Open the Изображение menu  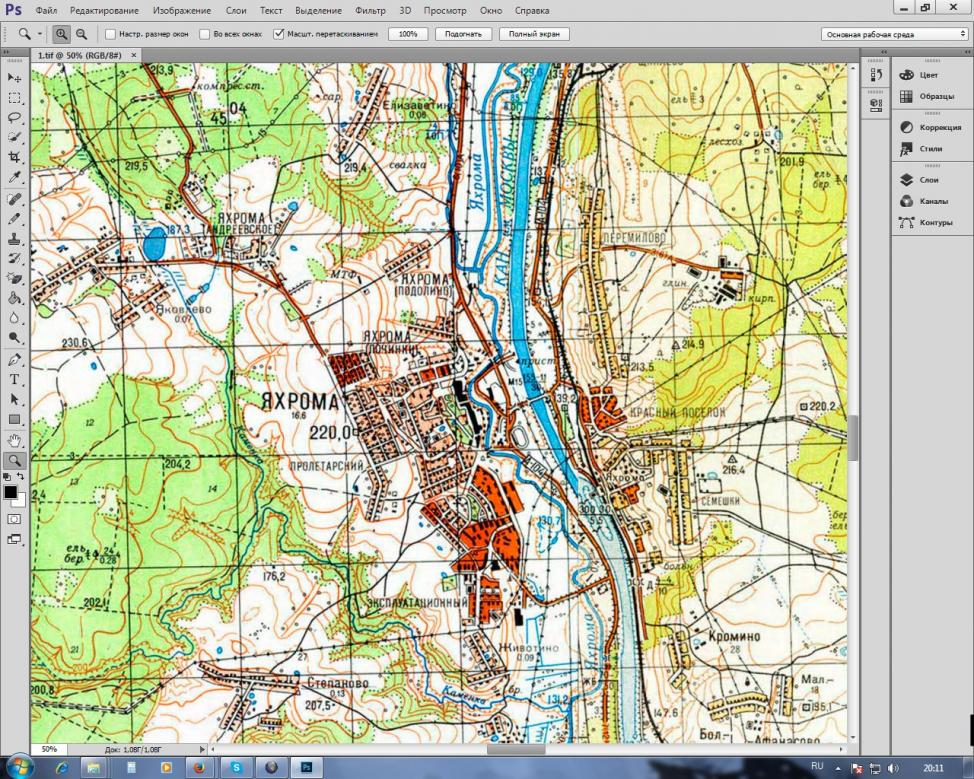[x=182, y=10]
